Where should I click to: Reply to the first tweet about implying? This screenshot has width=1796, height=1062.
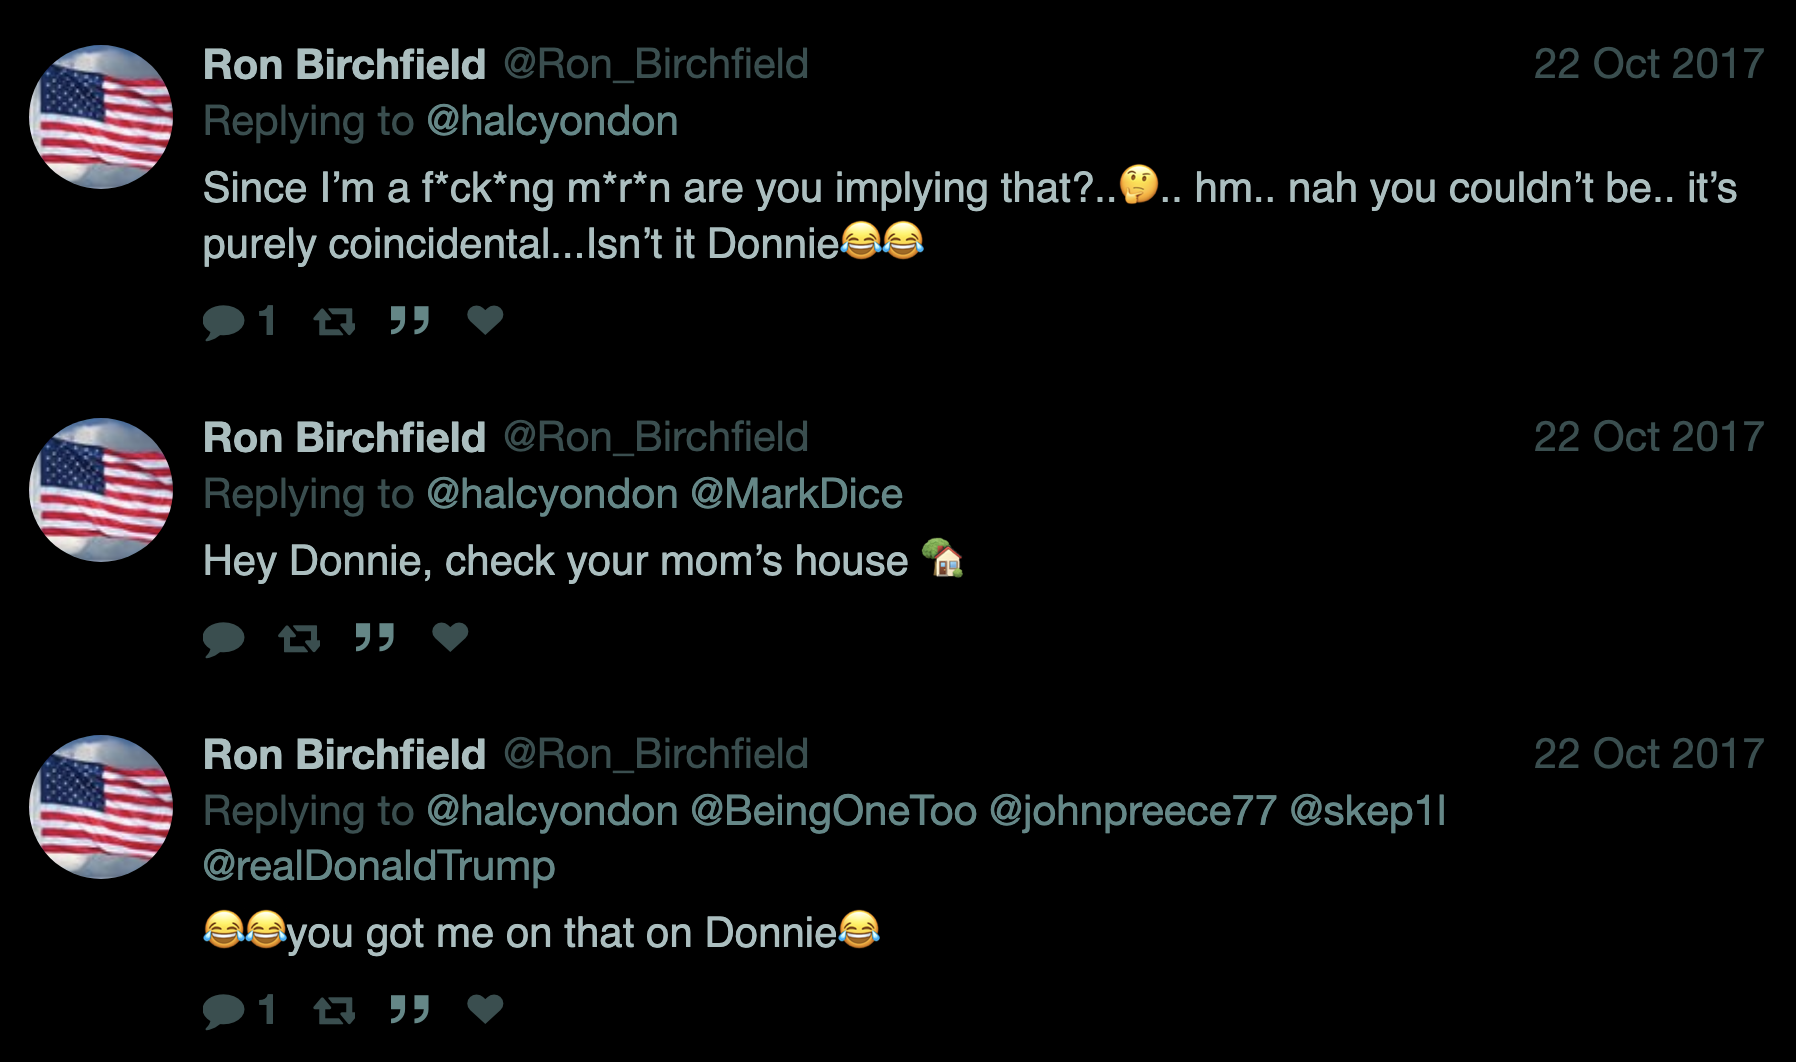pyautogui.click(x=224, y=322)
